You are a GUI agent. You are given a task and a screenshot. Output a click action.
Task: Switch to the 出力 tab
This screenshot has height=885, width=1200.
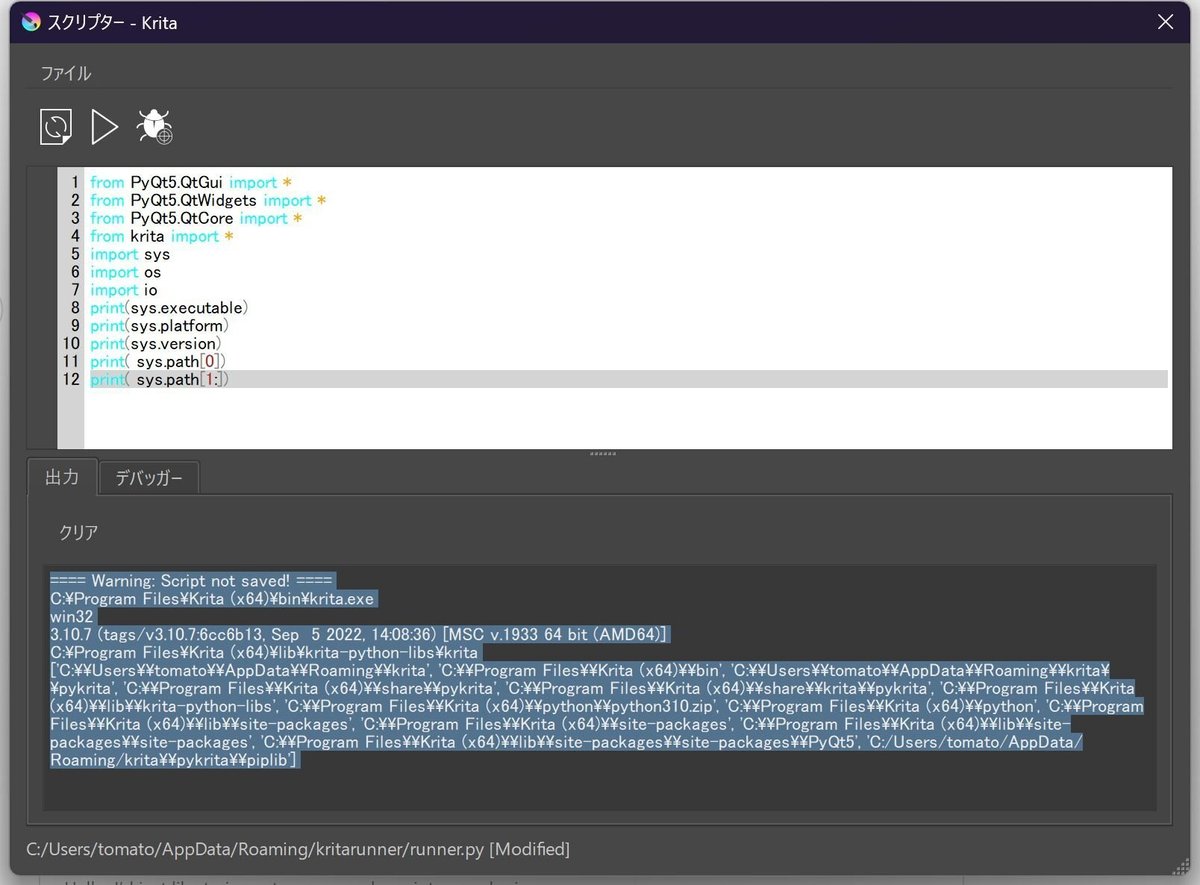[62, 477]
